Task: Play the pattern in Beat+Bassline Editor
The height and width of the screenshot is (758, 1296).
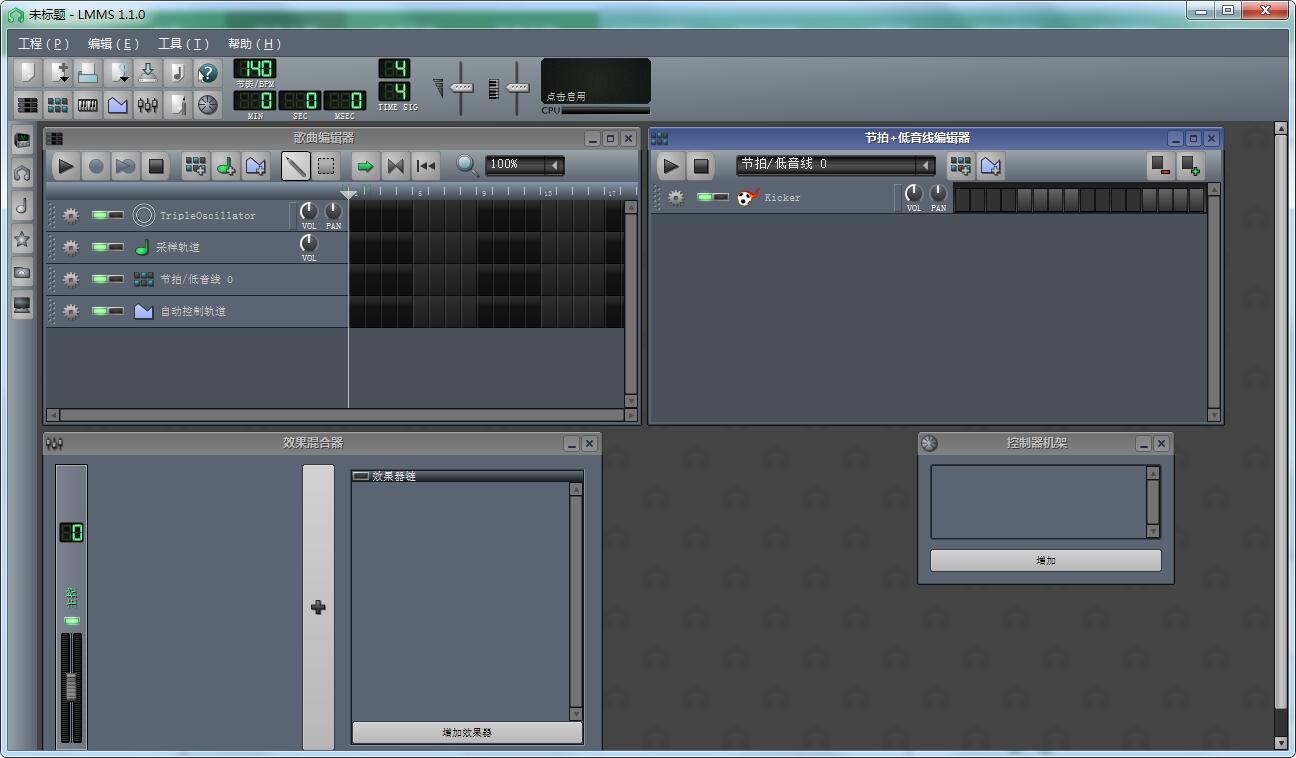Action: (671, 166)
